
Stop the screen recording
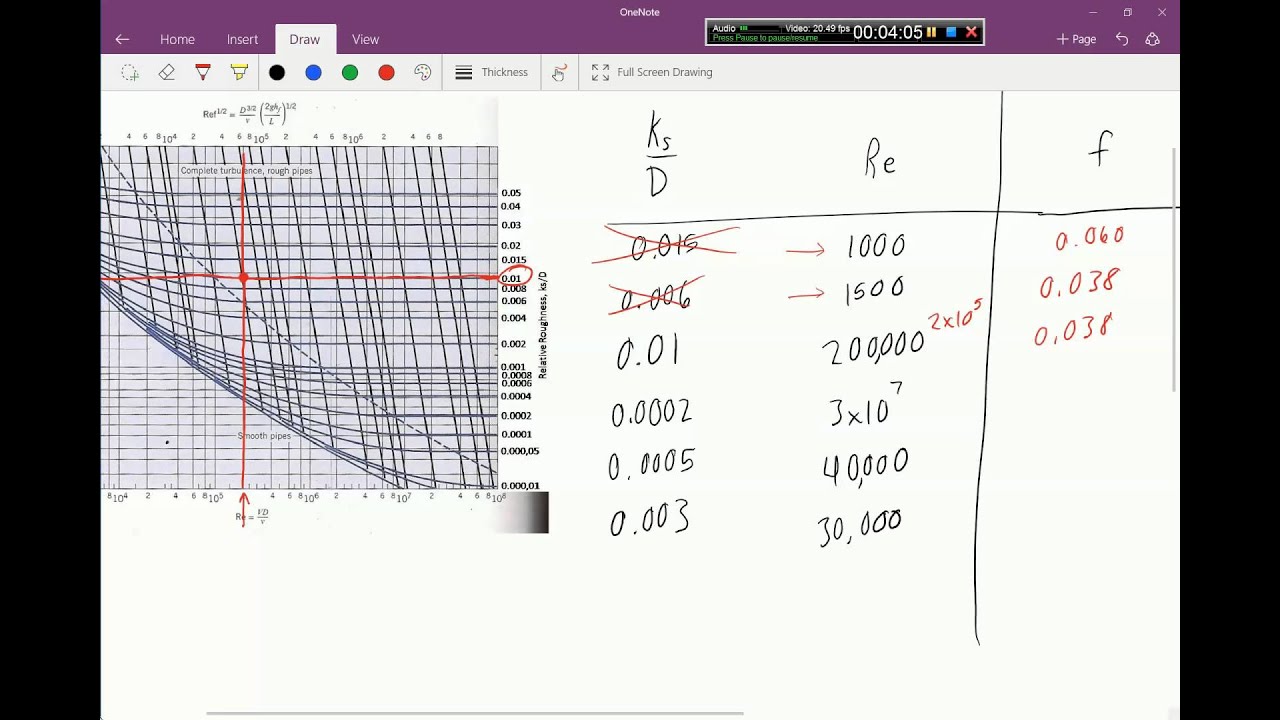951,32
